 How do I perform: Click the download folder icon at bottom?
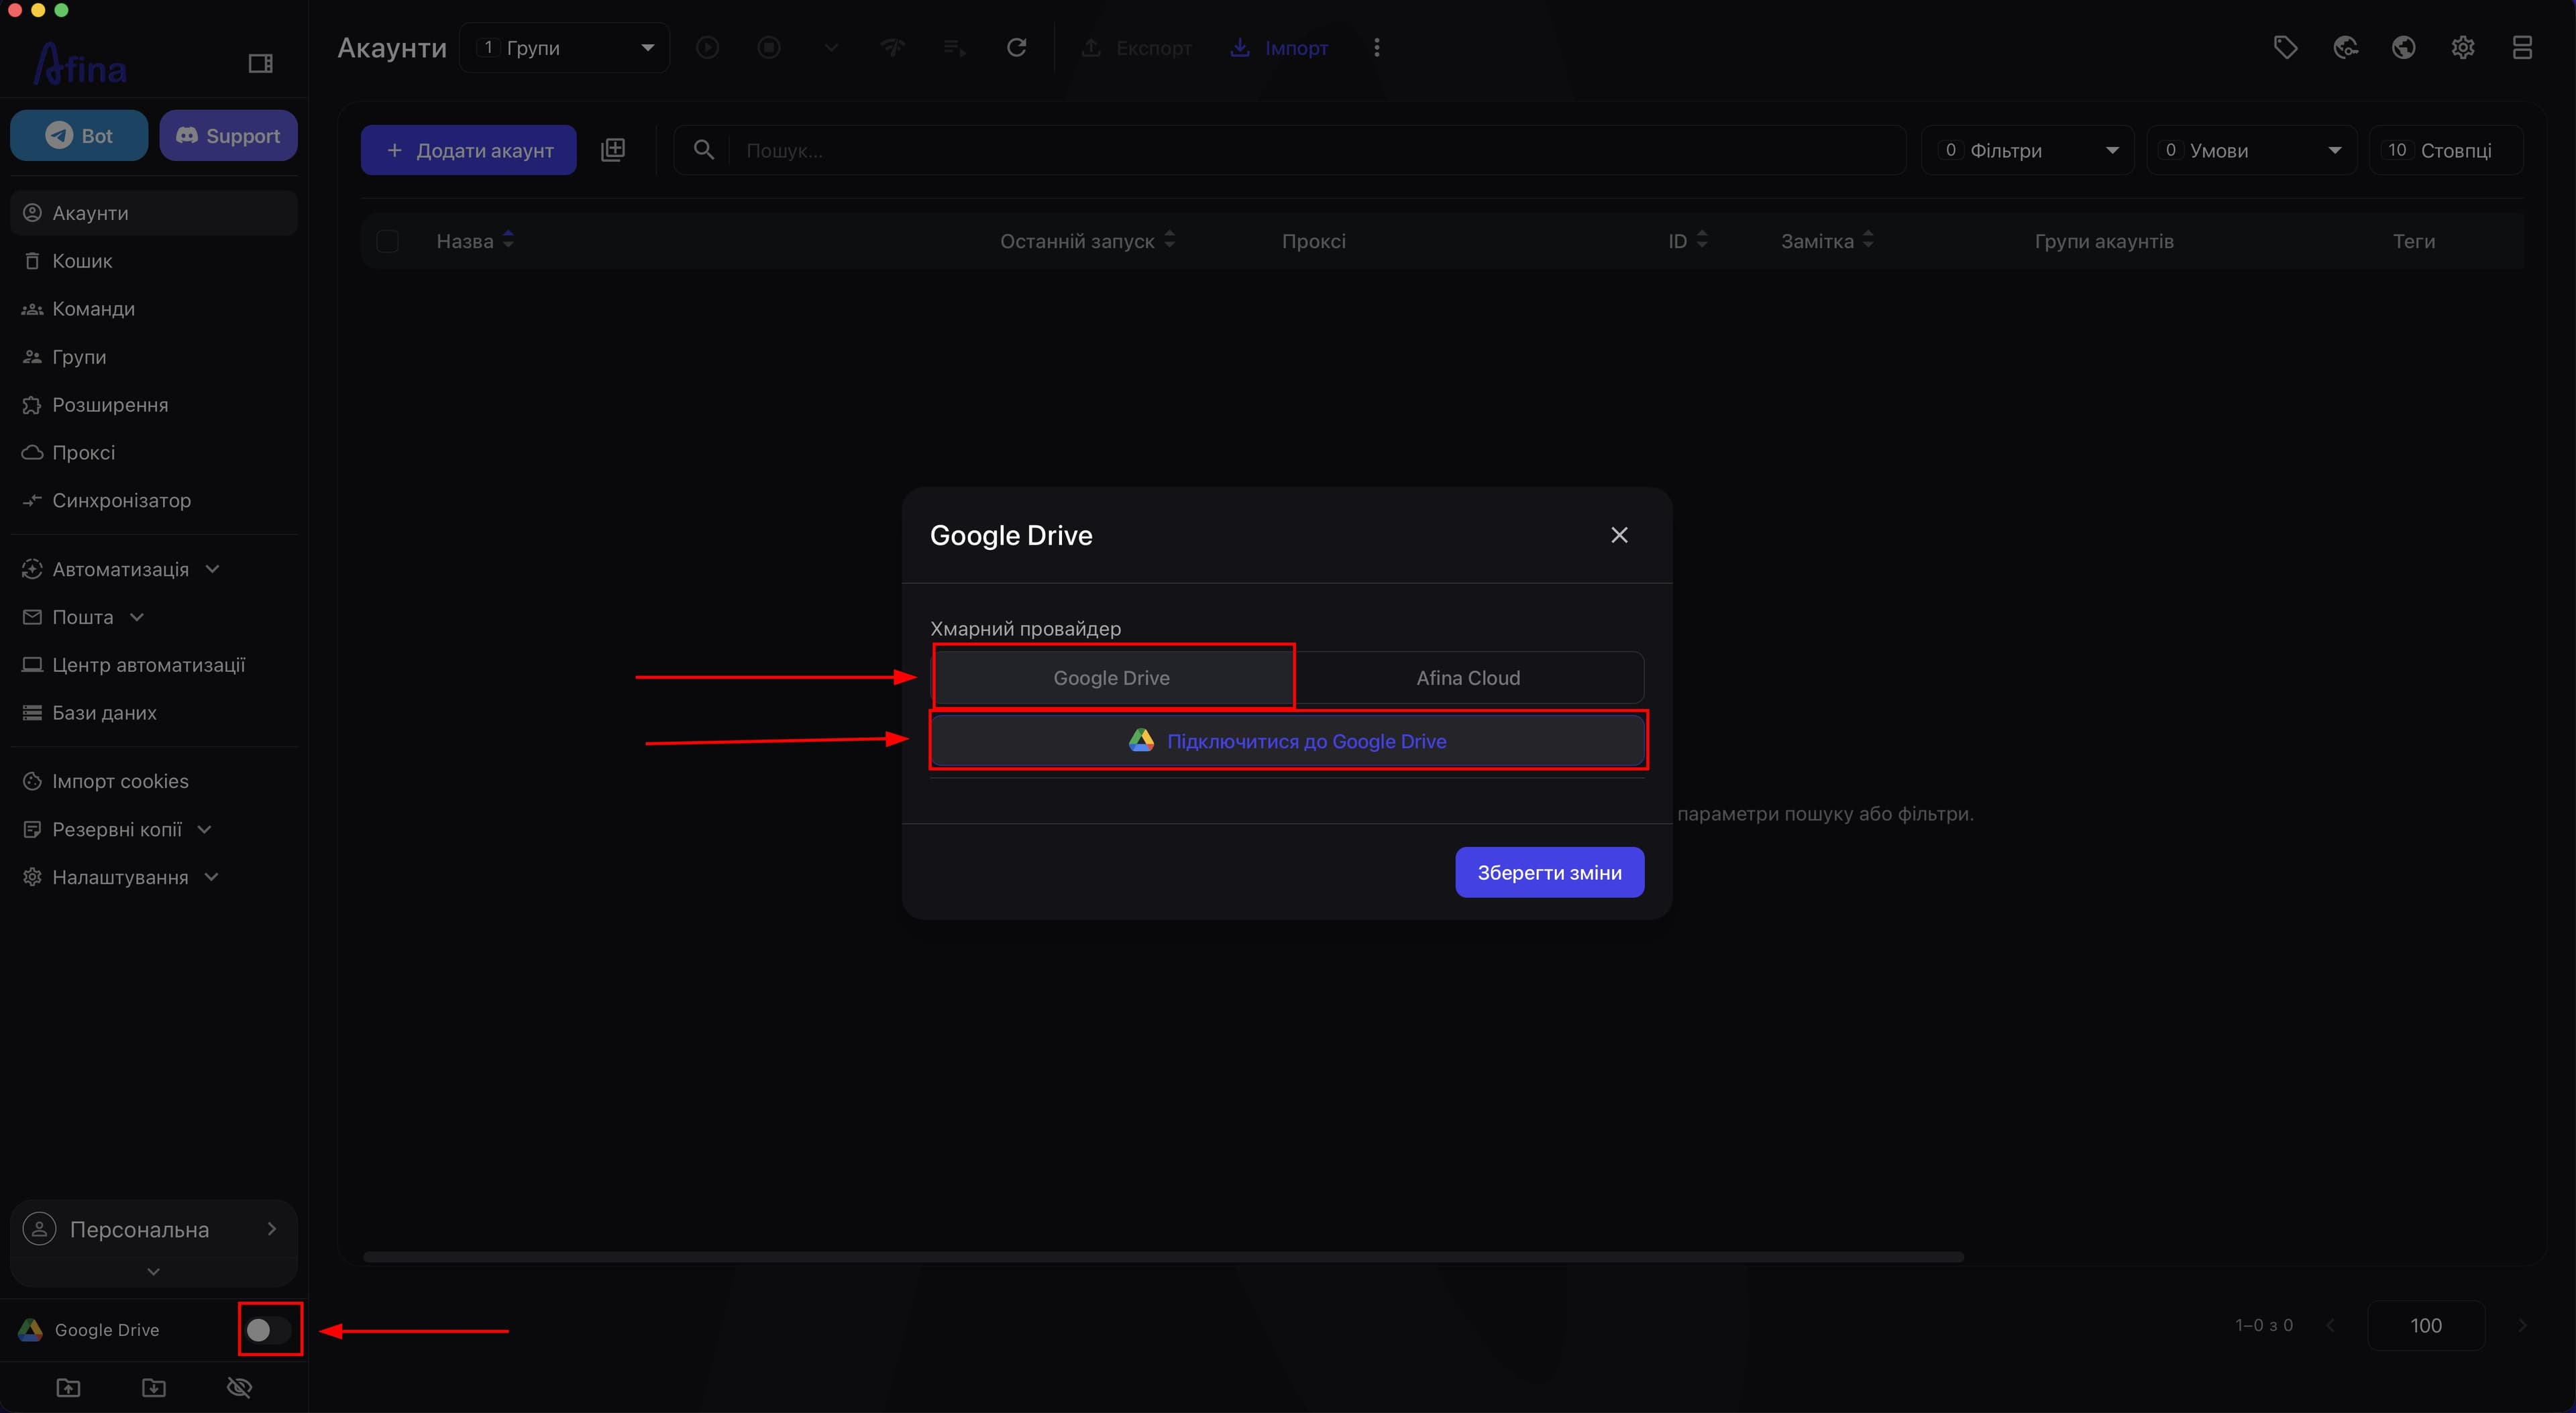tap(154, 1387)
